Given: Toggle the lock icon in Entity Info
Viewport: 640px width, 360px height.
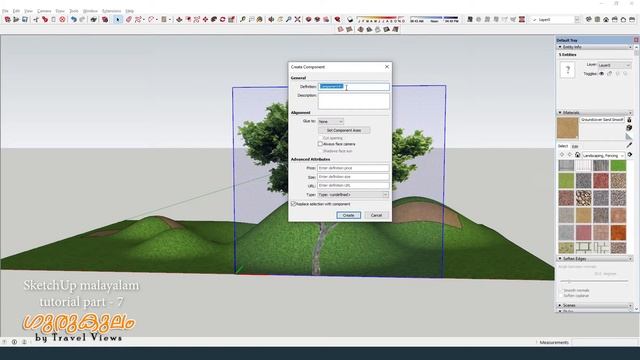Looking at the screenshot, I should coord(609,74).
